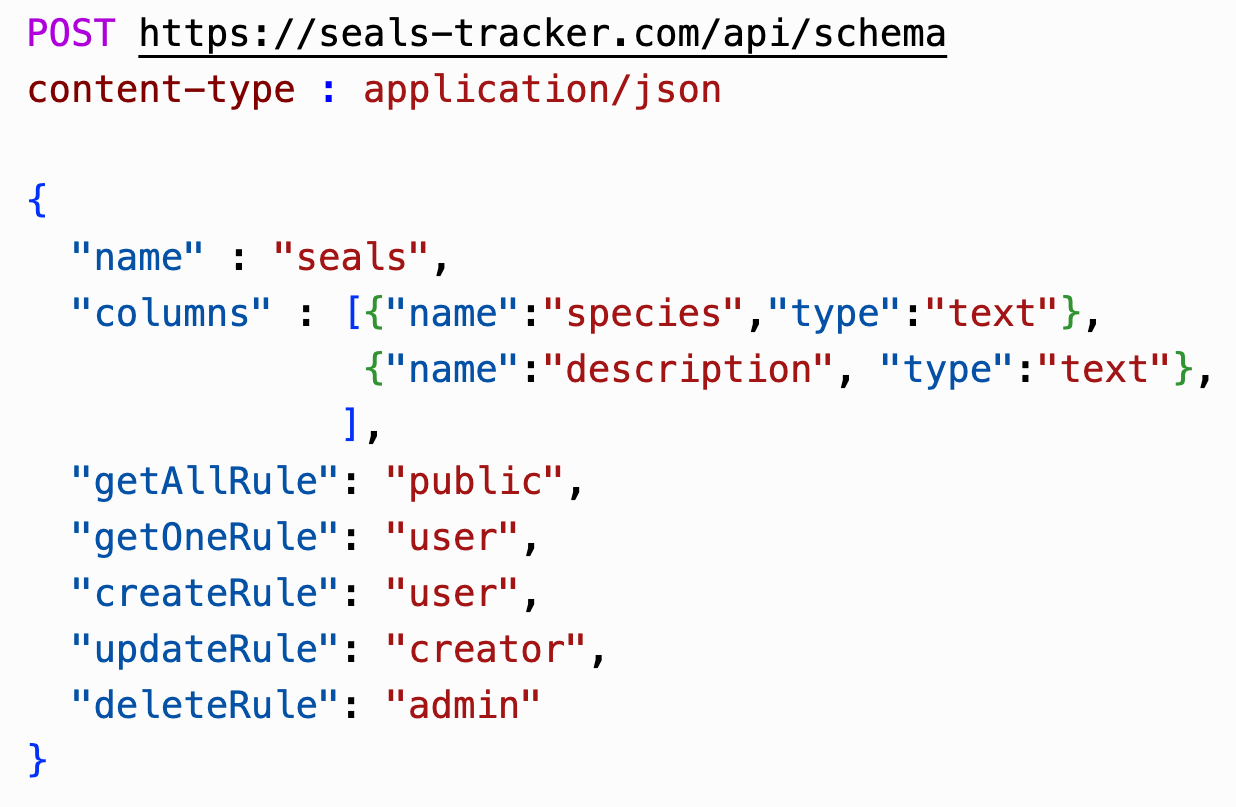Select the "species" column name value
This screenshot has width=1236, height=807.
(x=643, y=314)
